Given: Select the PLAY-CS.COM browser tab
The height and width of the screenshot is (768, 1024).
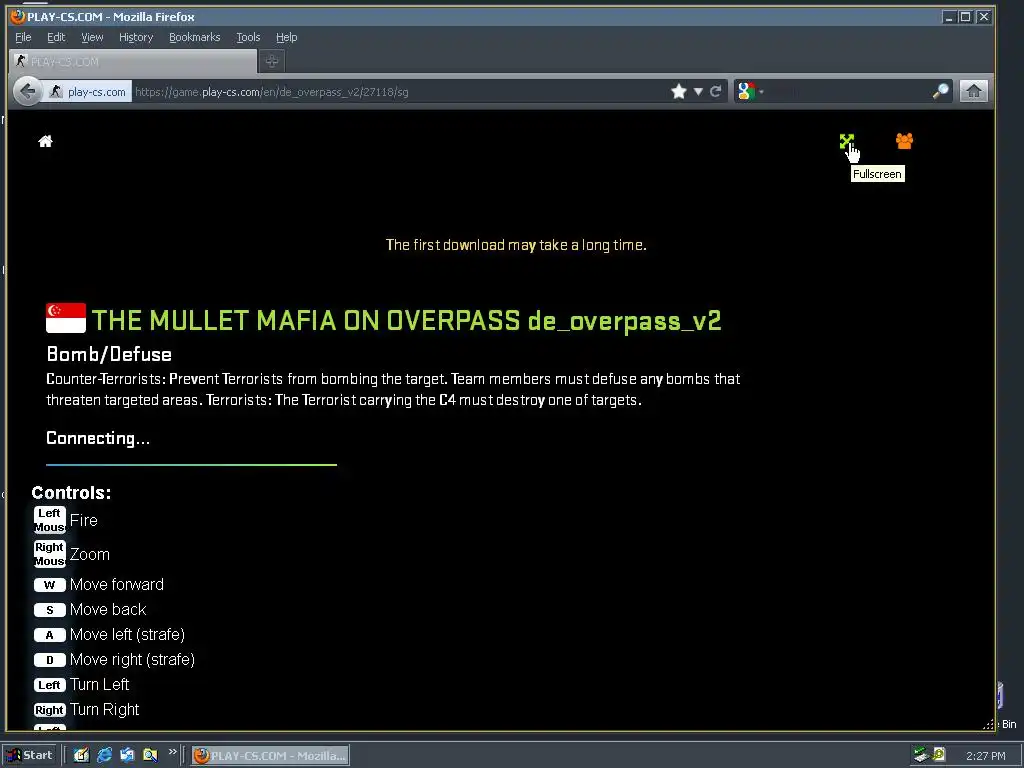Looking at the screenshot, I should click(133, 61).
